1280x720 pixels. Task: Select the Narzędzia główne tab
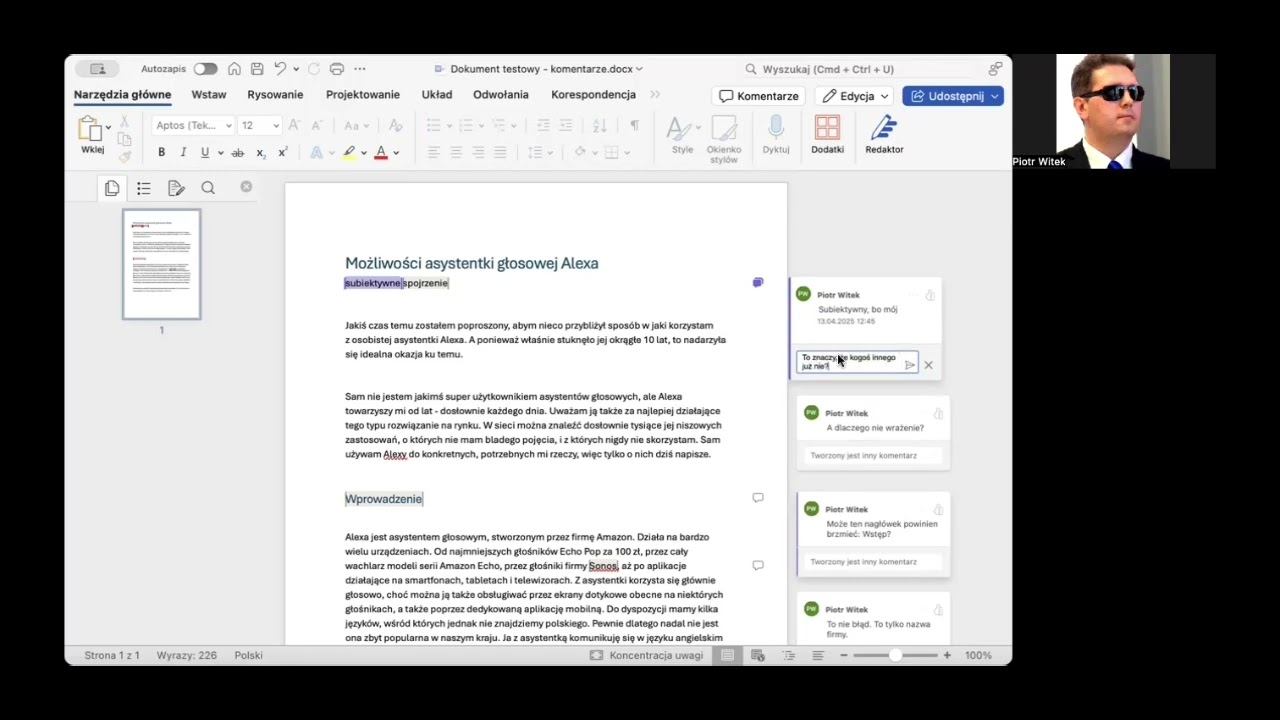pos(122,94)
